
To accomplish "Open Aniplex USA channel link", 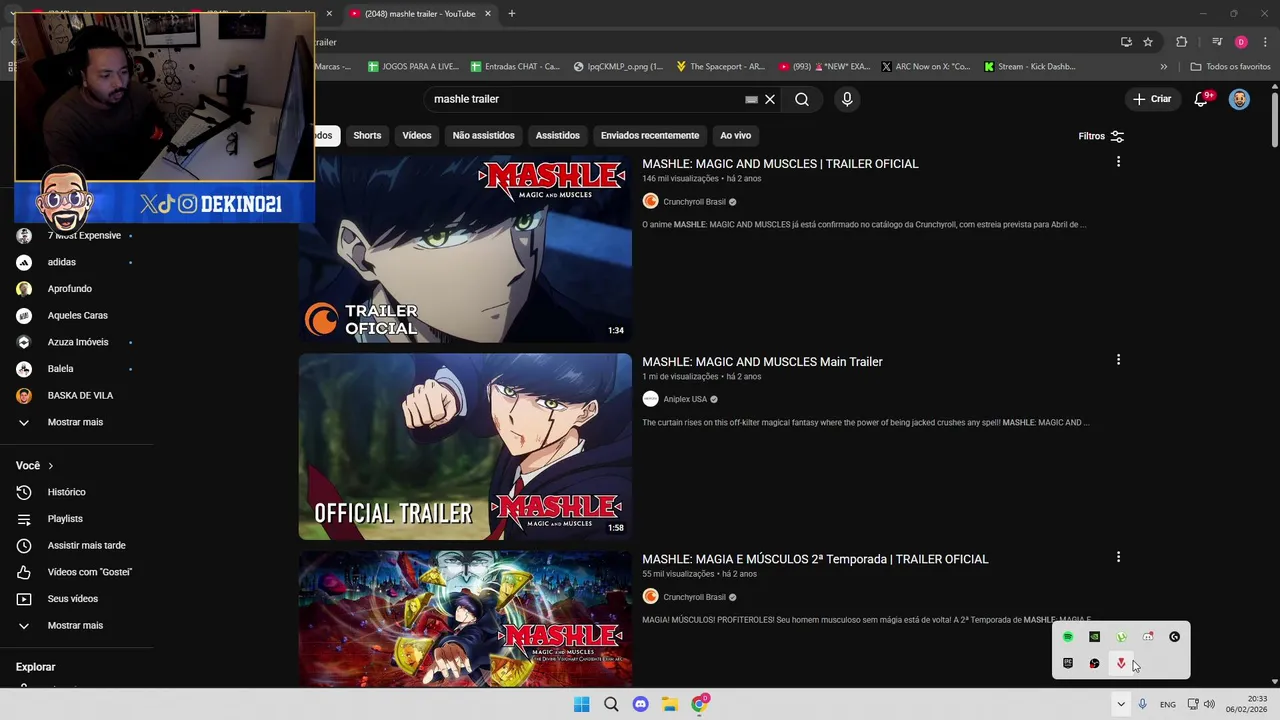I will (x=684, y=399).
